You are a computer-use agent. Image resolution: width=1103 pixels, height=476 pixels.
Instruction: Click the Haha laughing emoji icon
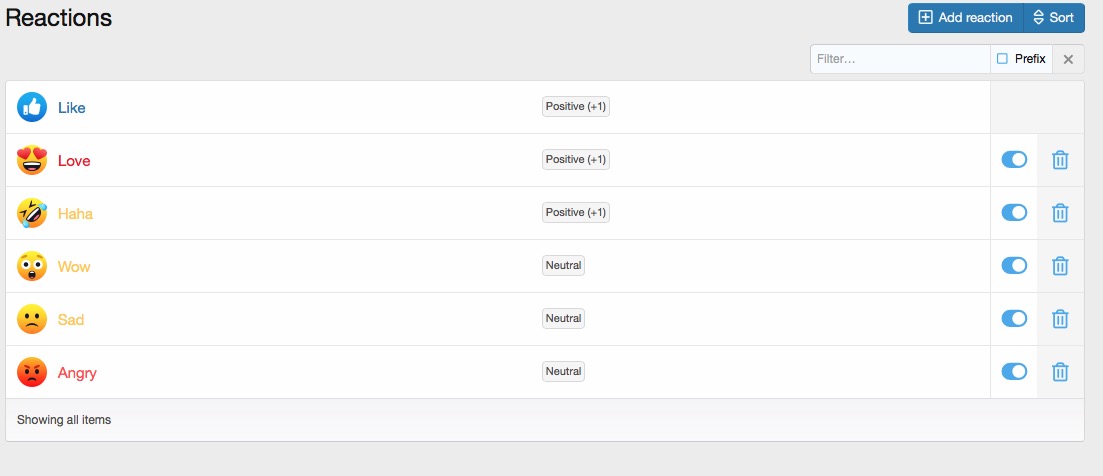tap(32, 213)
